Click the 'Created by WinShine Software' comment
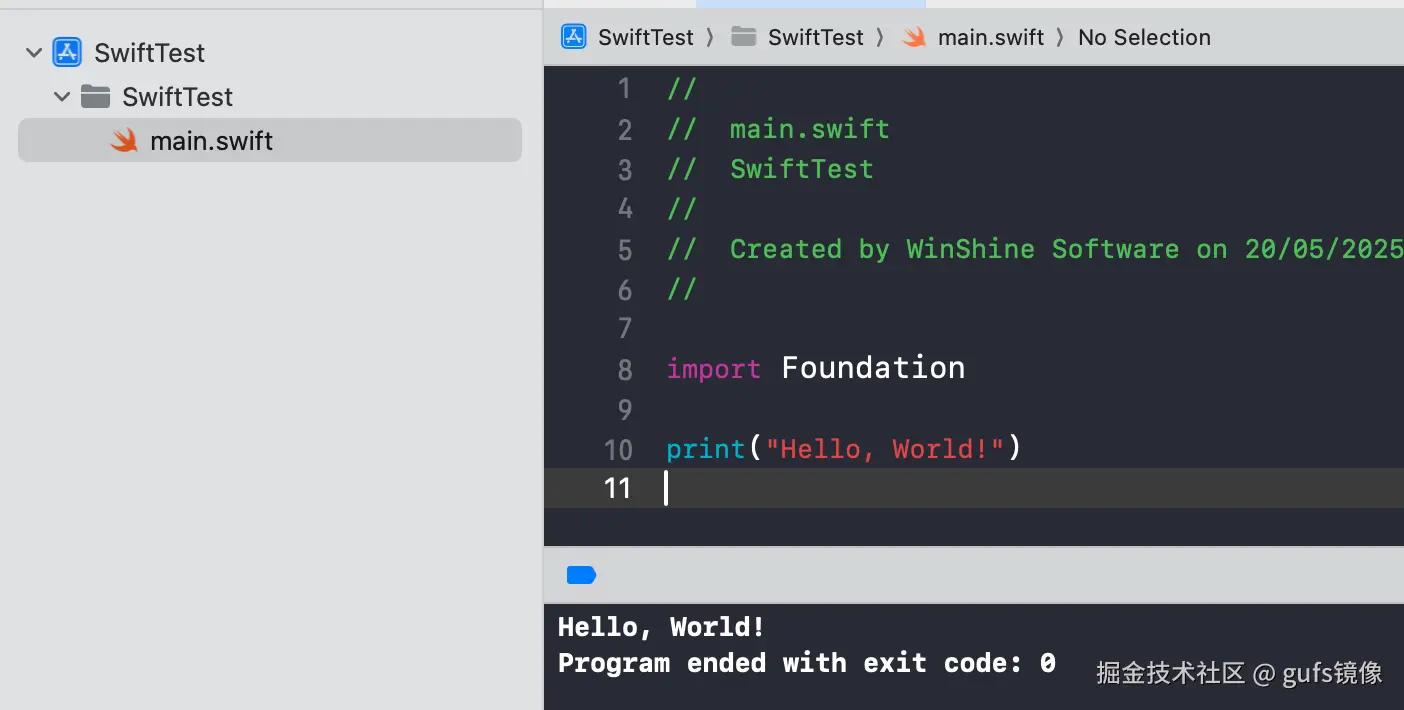Screen dimensions: 1404x710 click(x=1035, y=249)
